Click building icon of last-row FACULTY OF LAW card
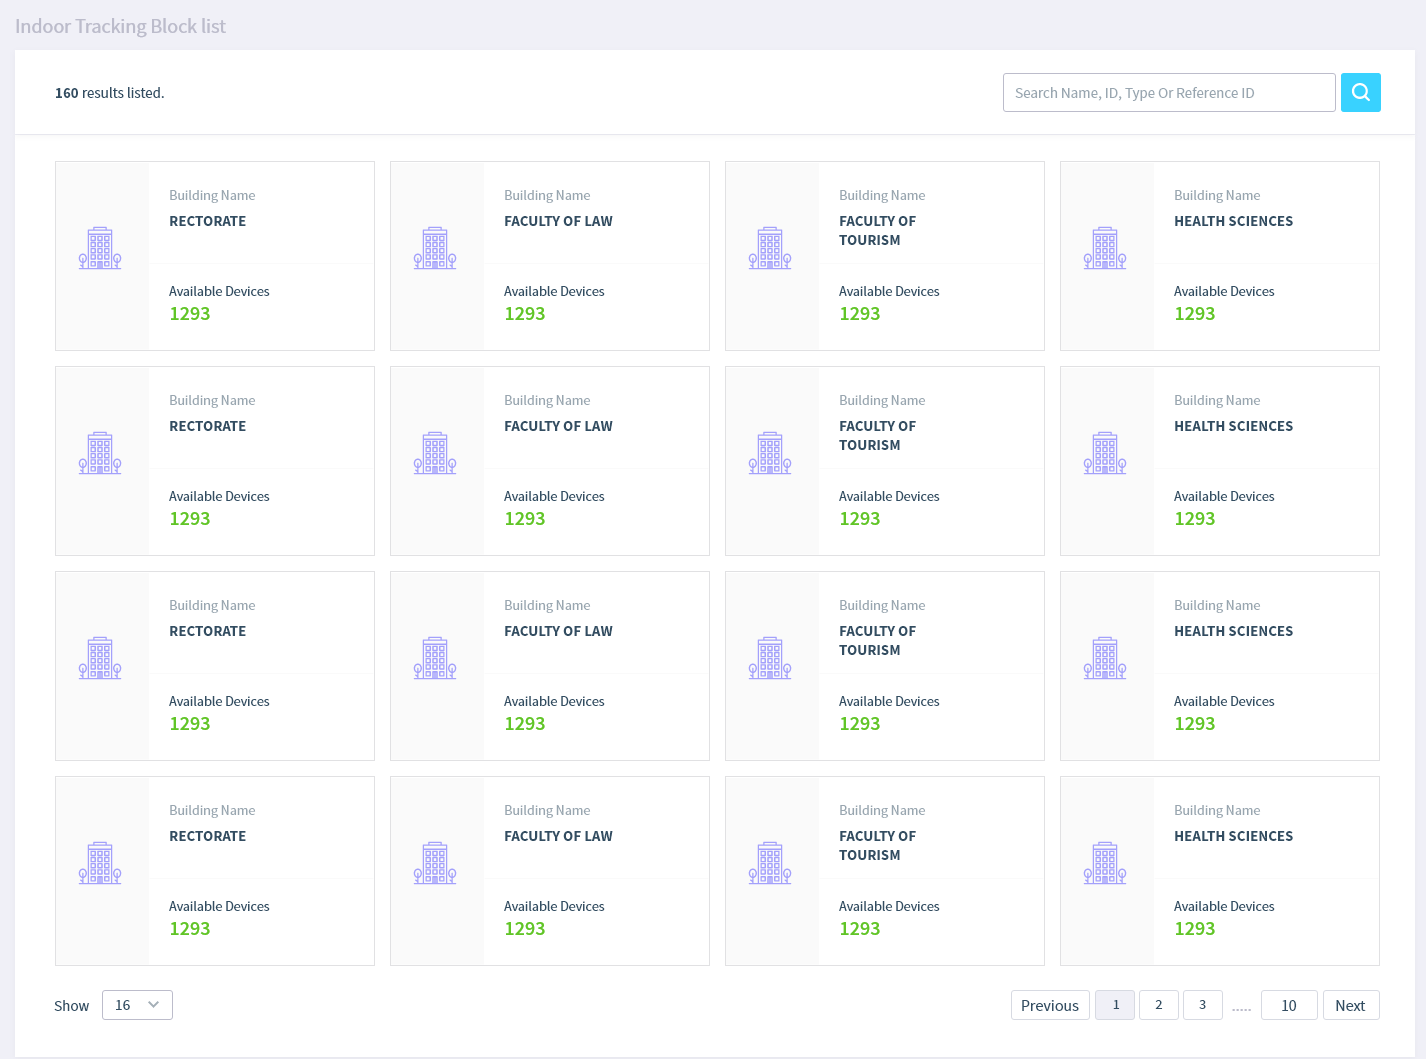Screen dimensions: 1426x1059 [x=435, y=863]
